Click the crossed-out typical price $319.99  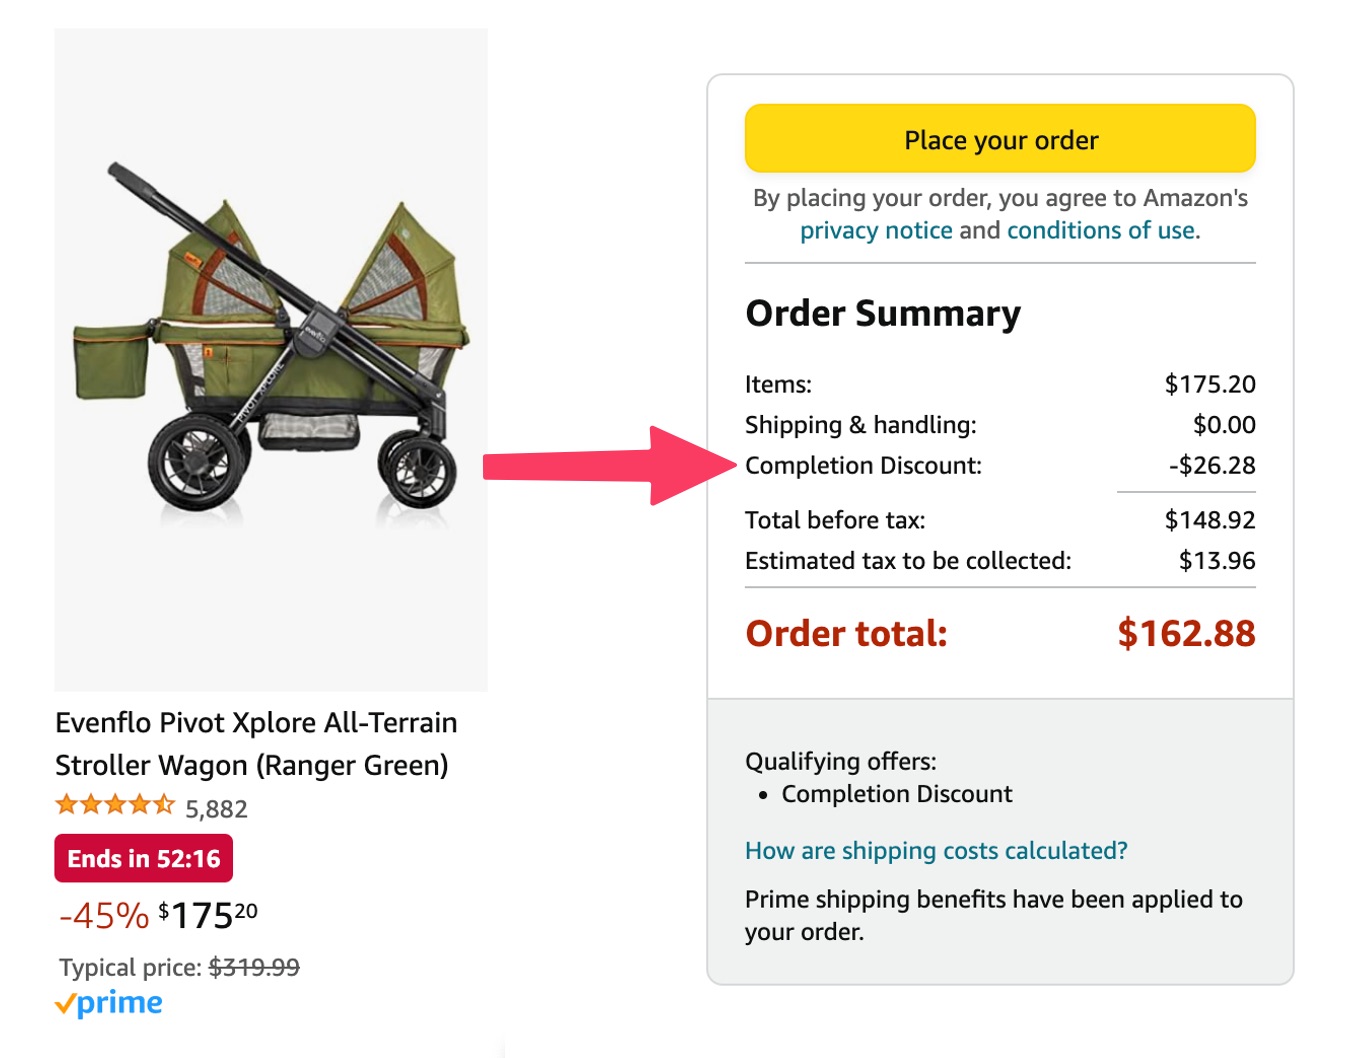(254, 966)
